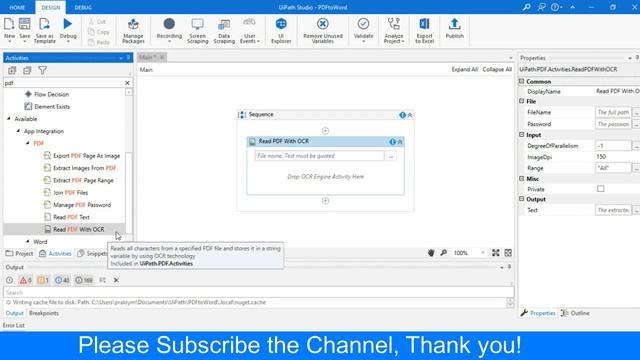
Task: Click fit to screen icon
Action: pyautogui.click(x=496, y=253)
